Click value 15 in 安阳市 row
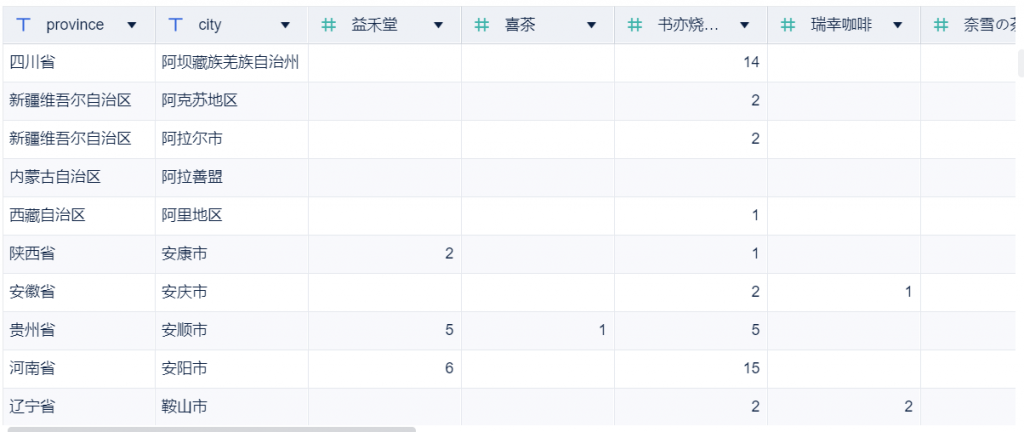 click(x=751, y=369)
